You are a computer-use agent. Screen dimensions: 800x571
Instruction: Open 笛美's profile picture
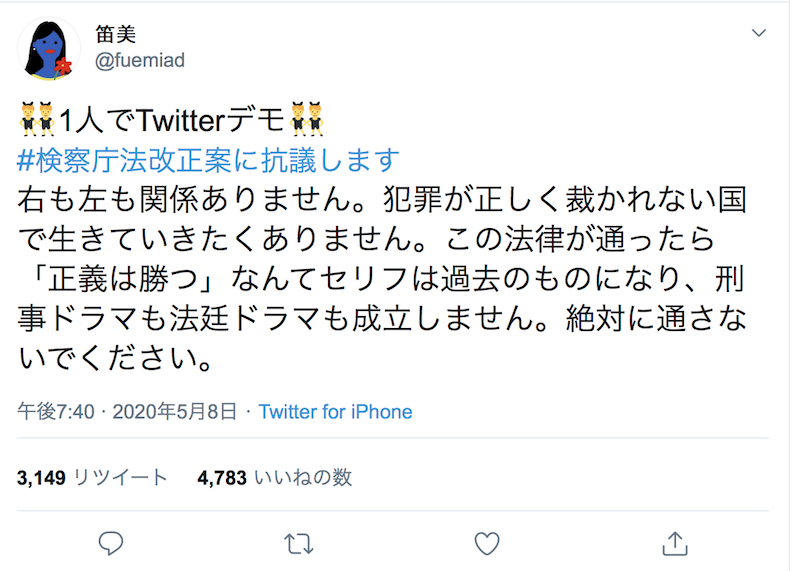tap(49, 50)
